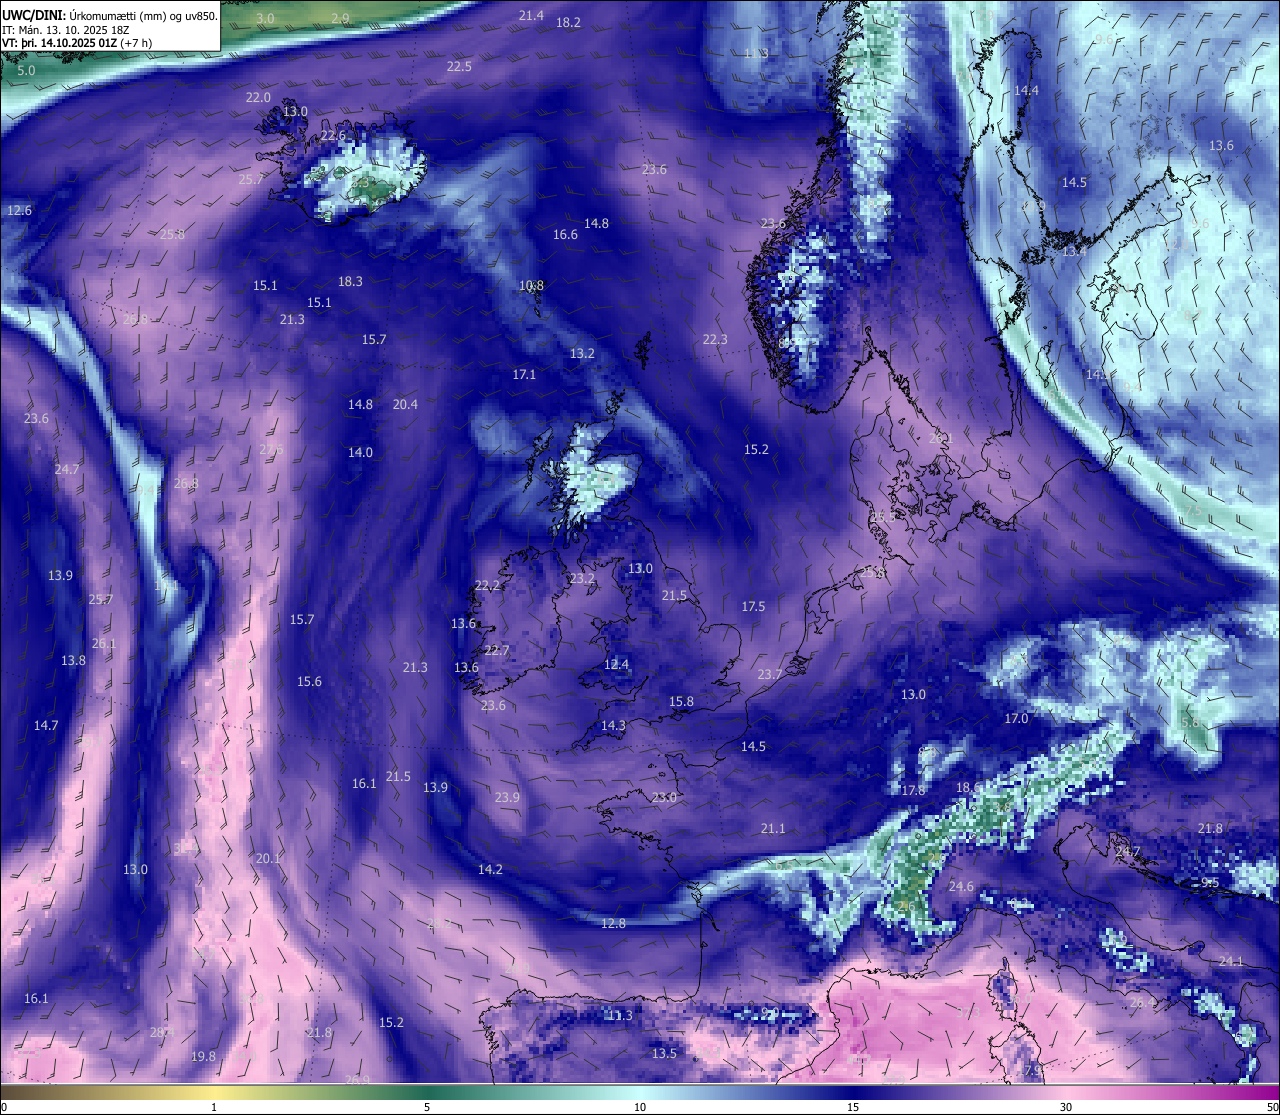Viewport: 1280px width, 1115px height.
Task: Click the map value 23.2
Action: pos(582,579)
